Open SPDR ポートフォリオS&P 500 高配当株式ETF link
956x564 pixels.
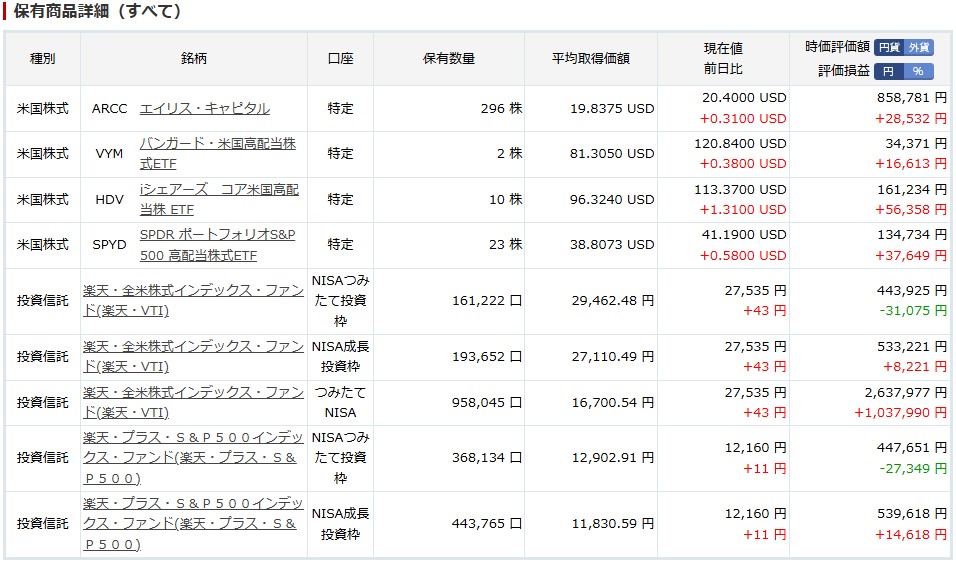(218, 245)
